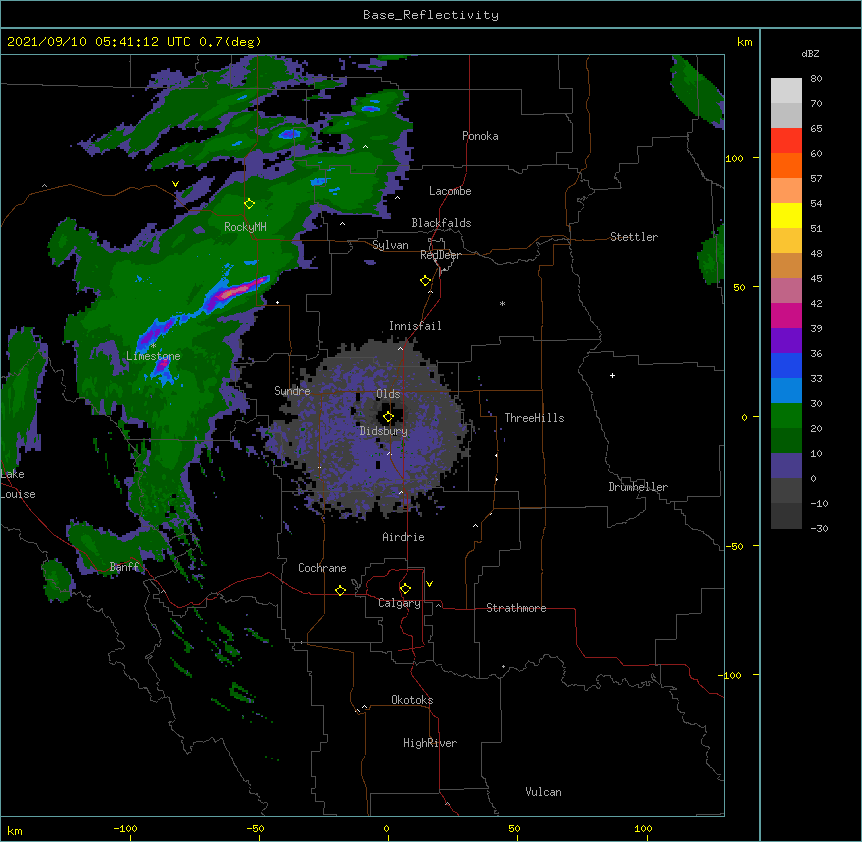
Task: Click the bottom axis tick labeled -100
Action: pyautogui.click(x=125, y=828)
